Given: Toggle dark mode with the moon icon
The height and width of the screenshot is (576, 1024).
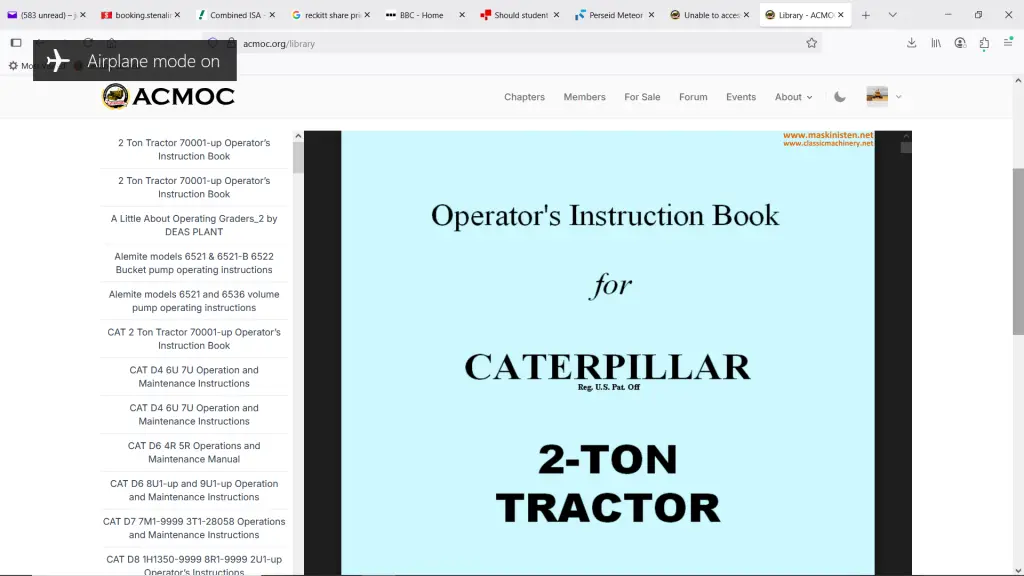Looking at the screenshot, I should pos(840,97).
